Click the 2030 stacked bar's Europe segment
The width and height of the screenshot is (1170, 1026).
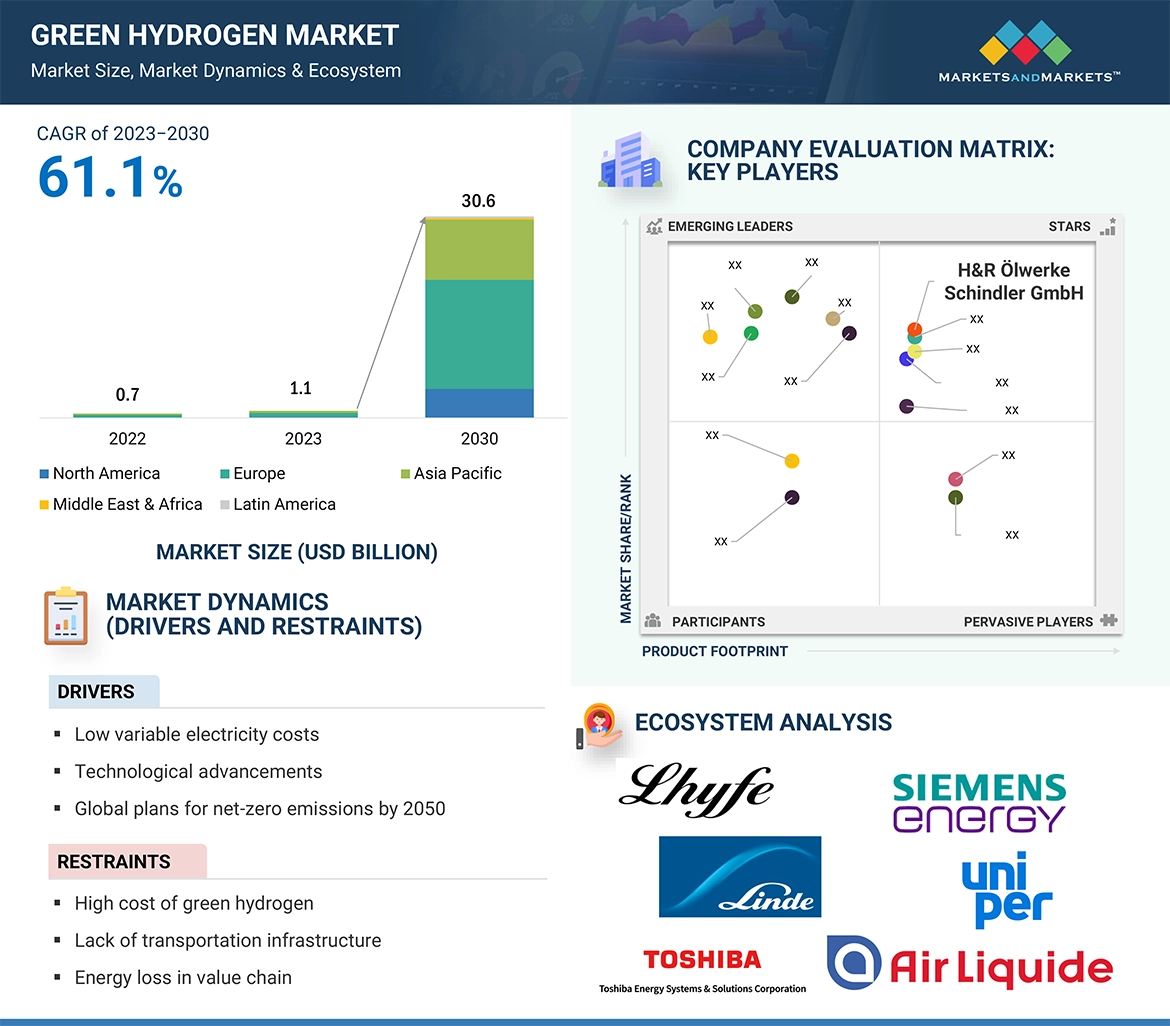click(x=479, y=334)
